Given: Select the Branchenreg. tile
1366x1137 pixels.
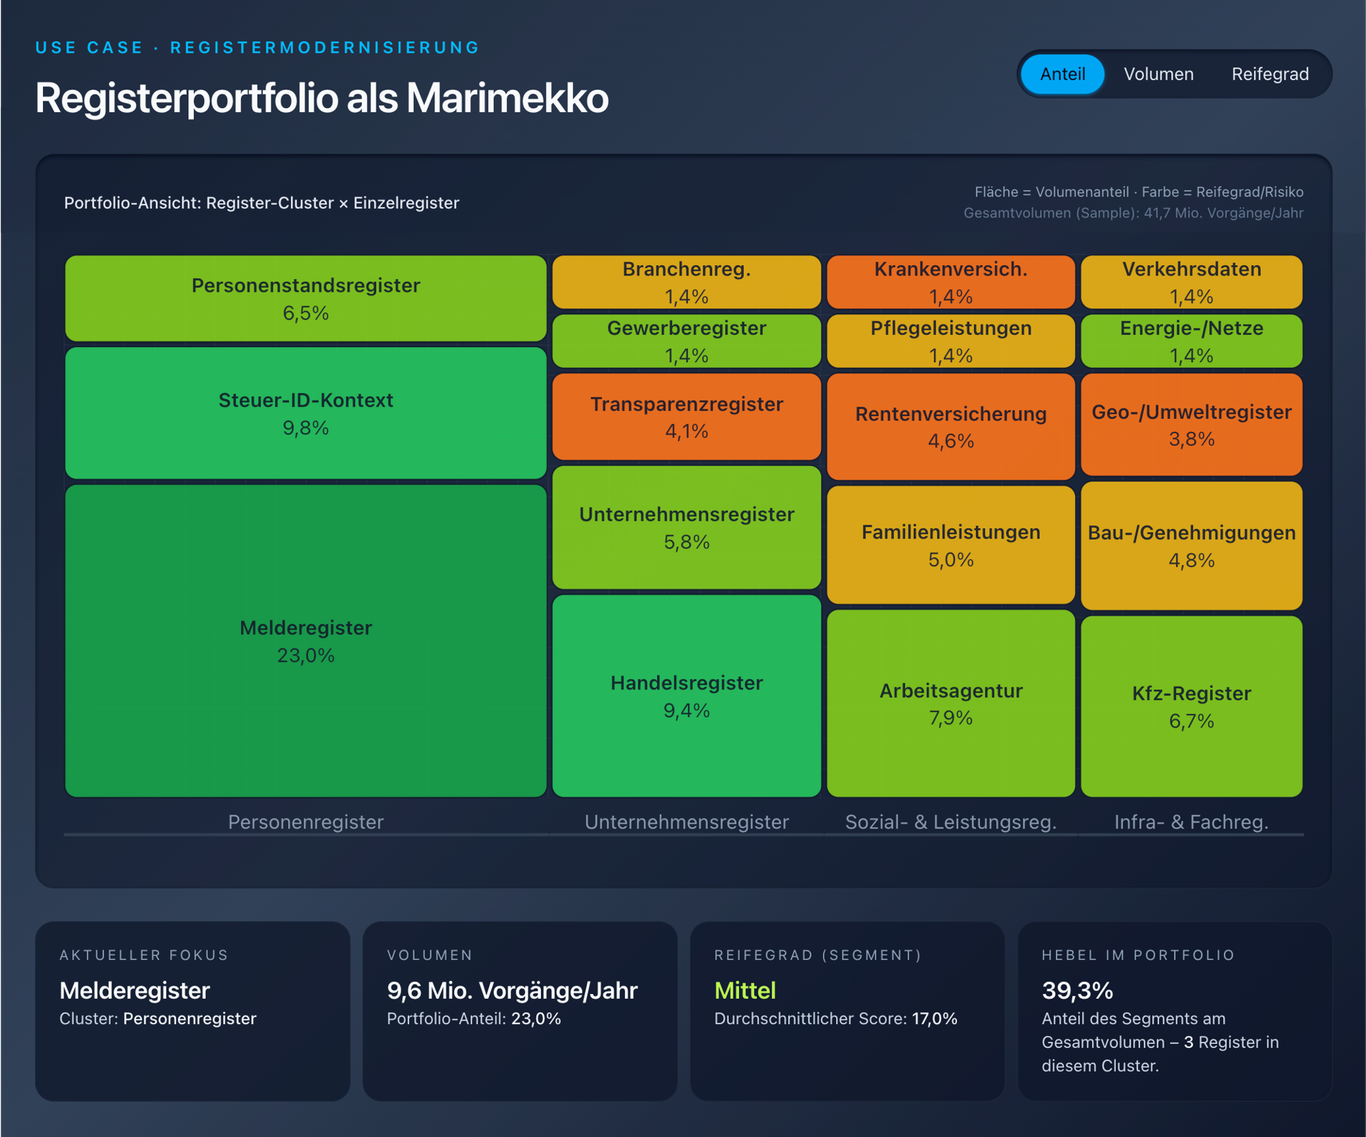Looking at the screenshot, I should pos(686,282).
